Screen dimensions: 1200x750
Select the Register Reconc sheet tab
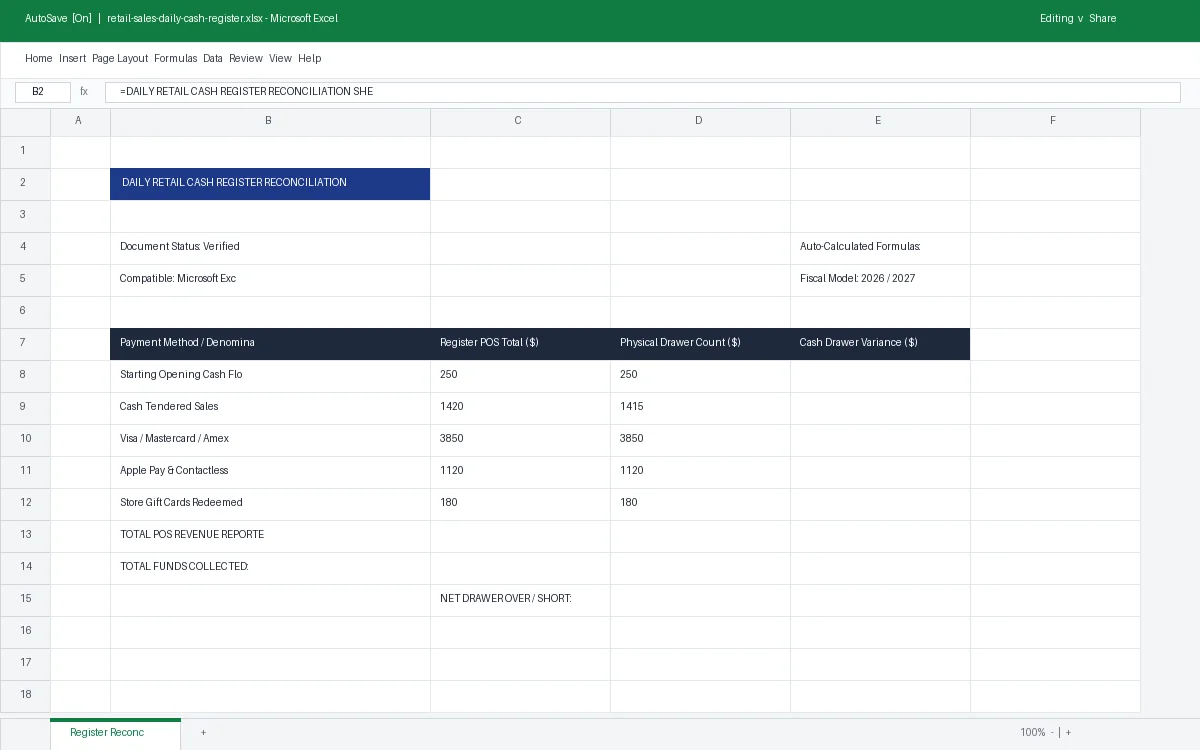(x=115, y=733)
